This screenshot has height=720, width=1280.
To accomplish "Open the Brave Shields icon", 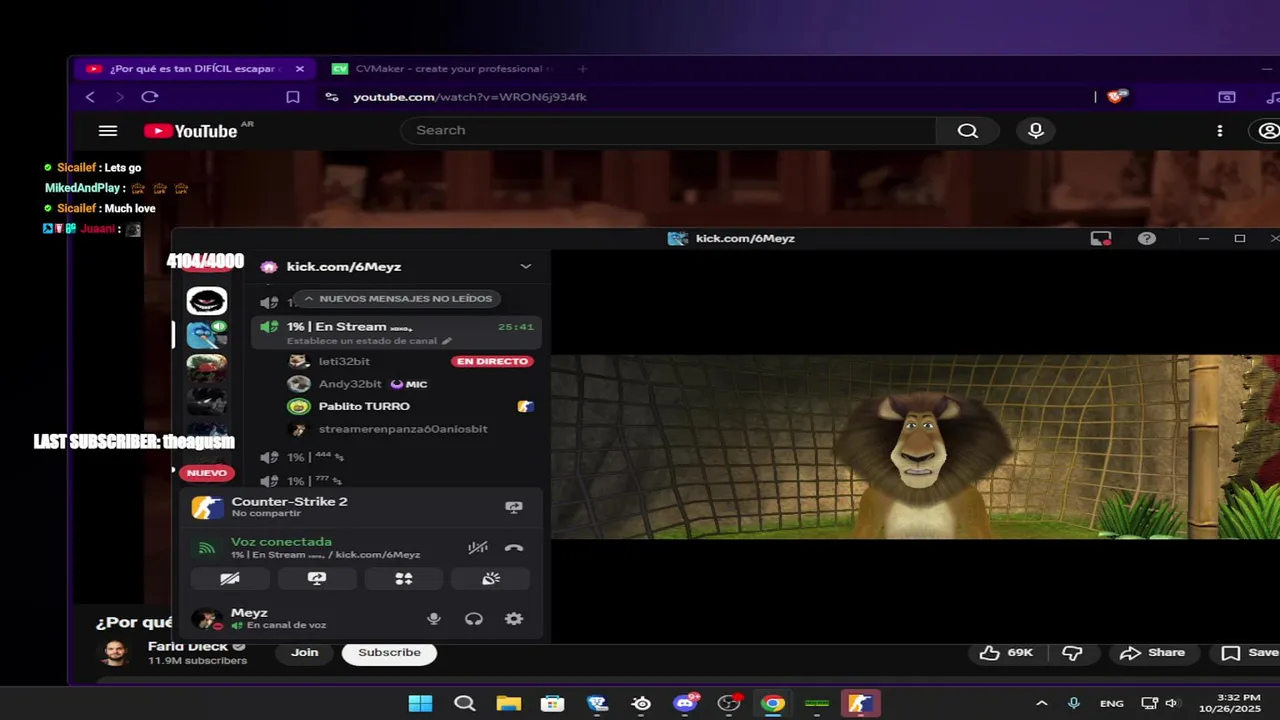I will 1117,97.
